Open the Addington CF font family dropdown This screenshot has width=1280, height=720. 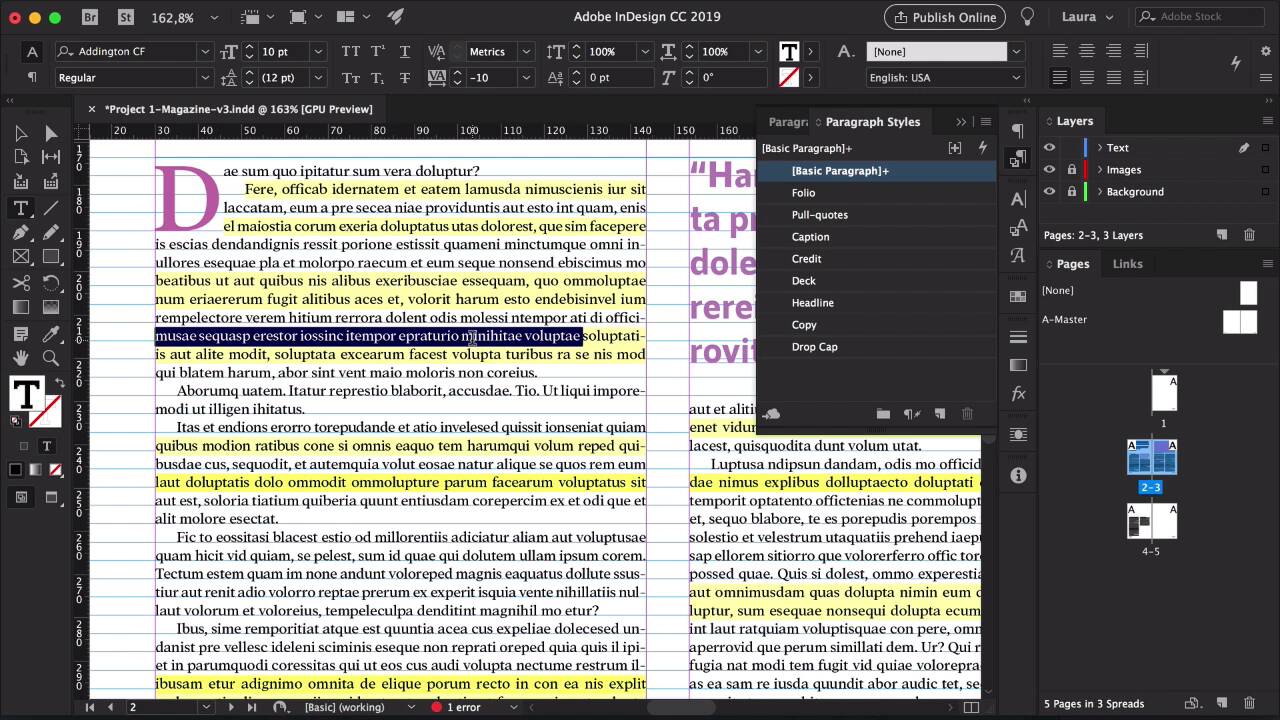[205, 52]
